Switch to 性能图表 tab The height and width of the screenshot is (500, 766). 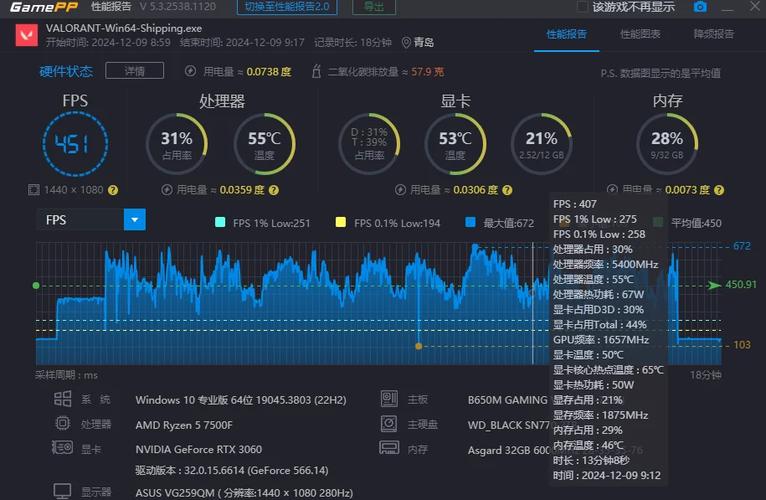click(640, 34)
